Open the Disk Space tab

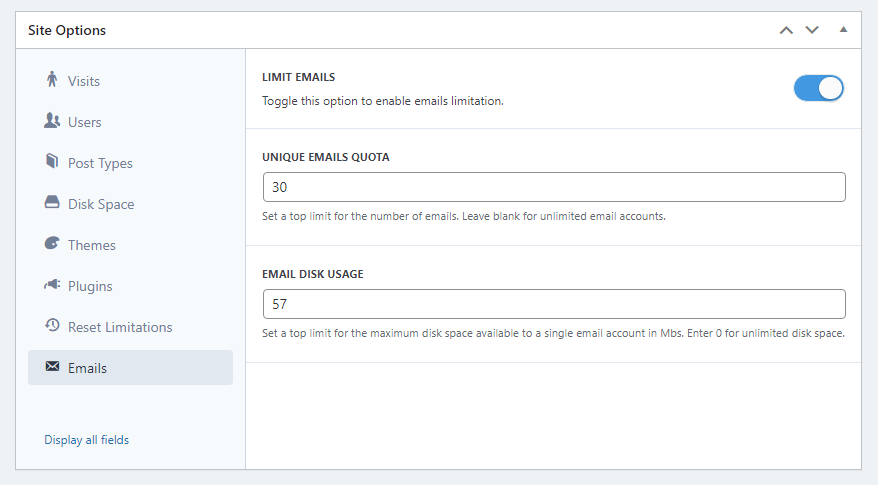130,204
